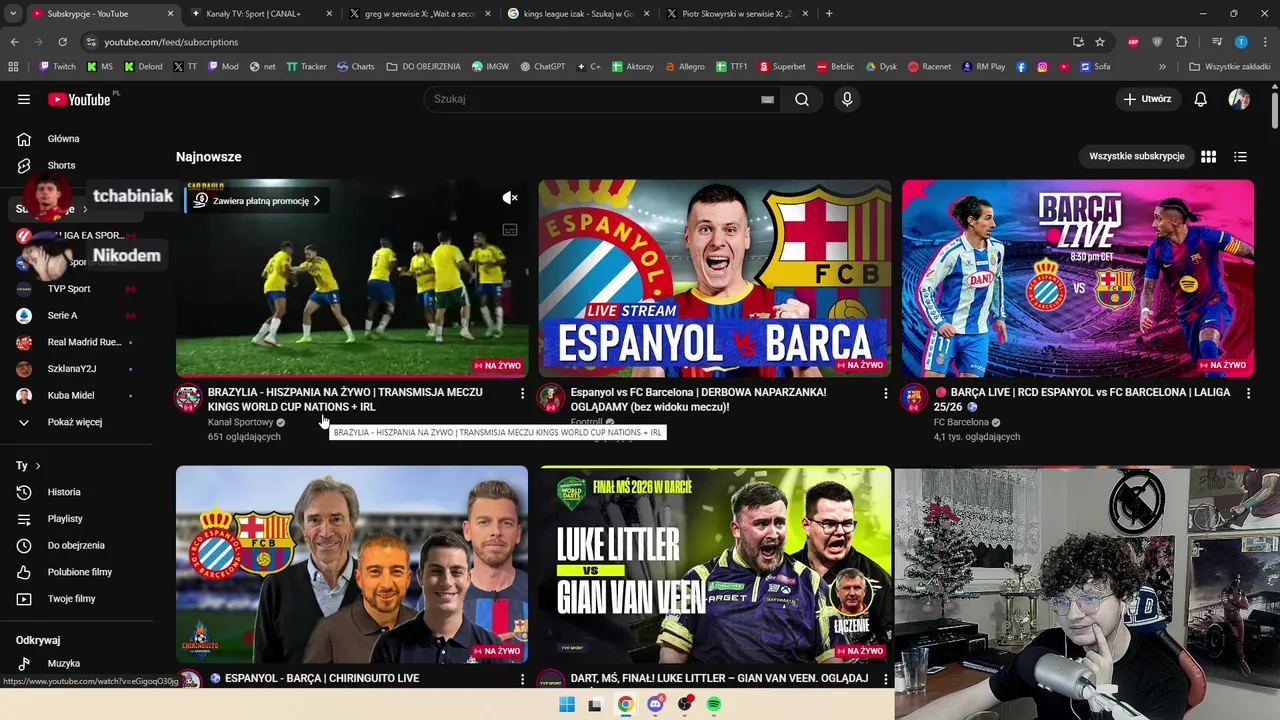The height and width of the screenshot is (720, 1280).
Task: Bookmark this page with star icon
Action: (x=1100, y=42)
